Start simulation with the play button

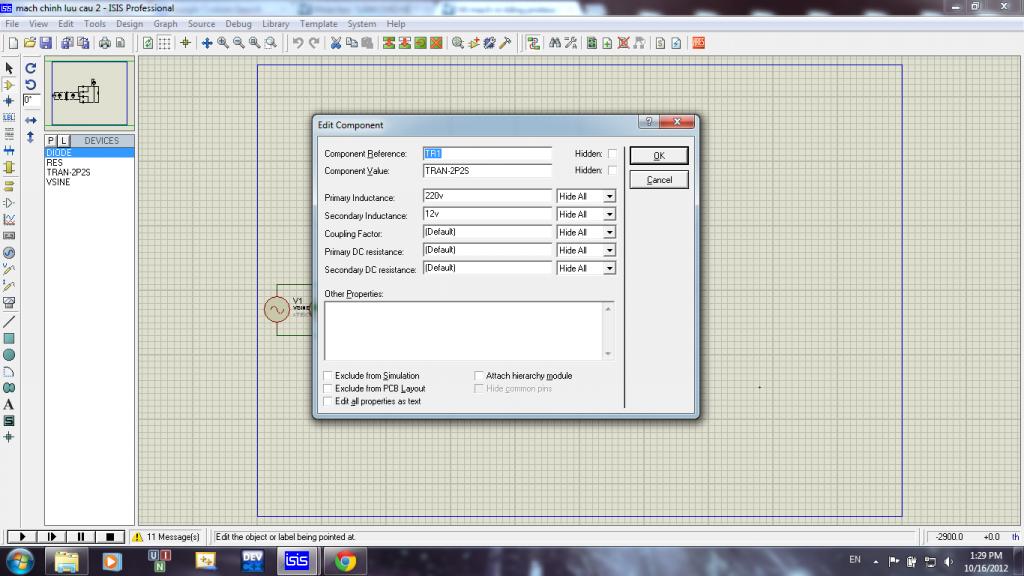click(22, 537)
